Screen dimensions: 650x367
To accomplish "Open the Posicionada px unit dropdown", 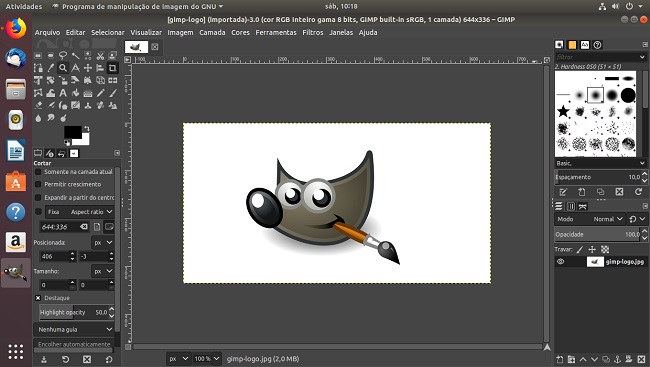I will [103, 242].
